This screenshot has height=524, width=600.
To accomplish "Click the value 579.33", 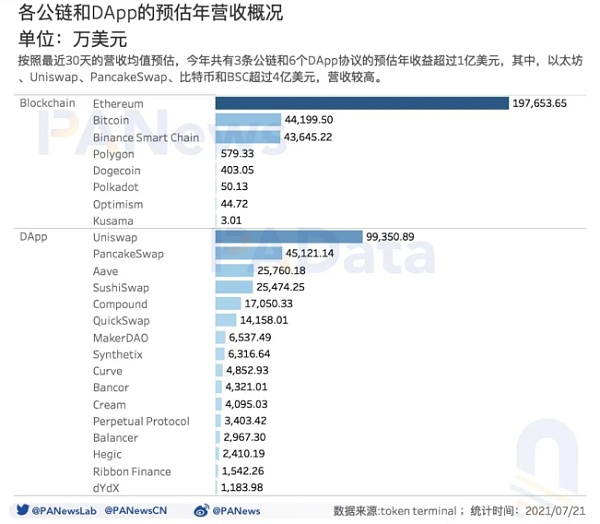I will (x=237, y=153).
